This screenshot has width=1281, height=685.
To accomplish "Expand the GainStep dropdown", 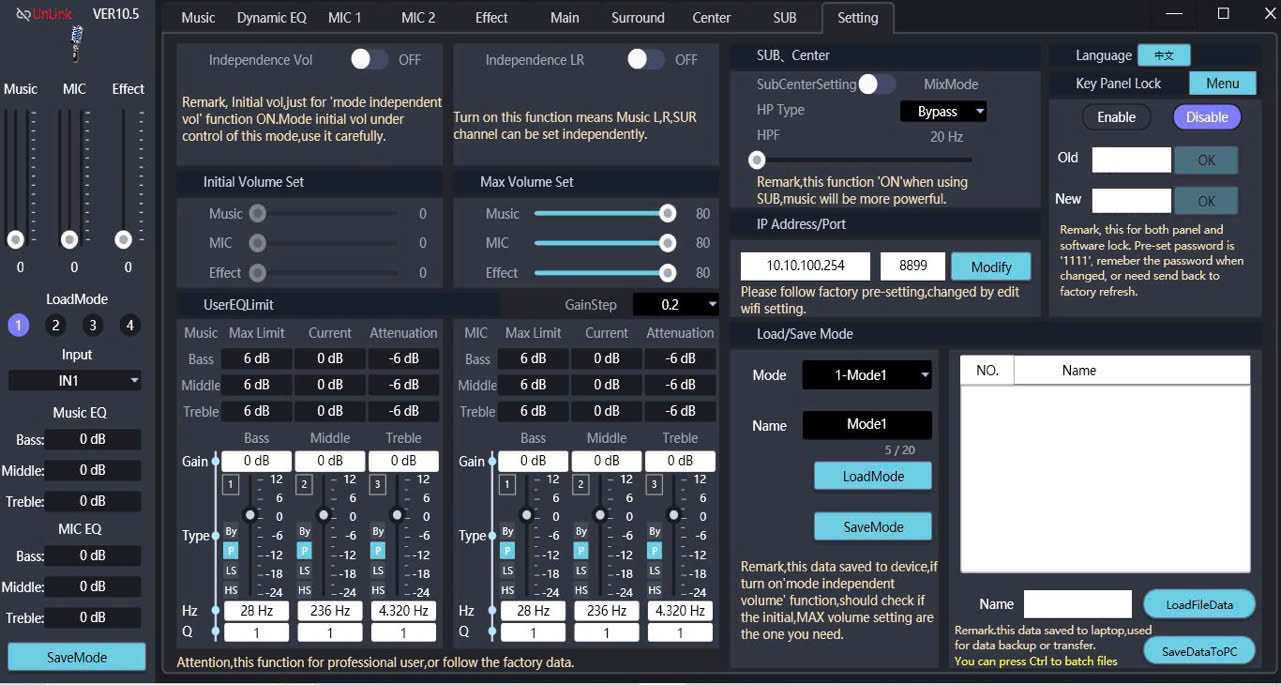I will [676, 304].
